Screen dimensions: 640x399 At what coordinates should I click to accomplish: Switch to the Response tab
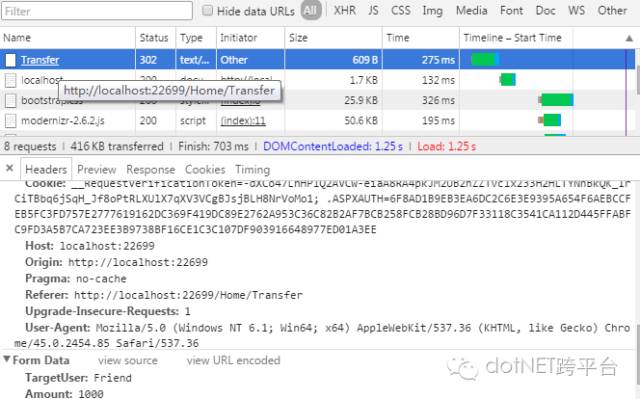(x=150, y=169)
